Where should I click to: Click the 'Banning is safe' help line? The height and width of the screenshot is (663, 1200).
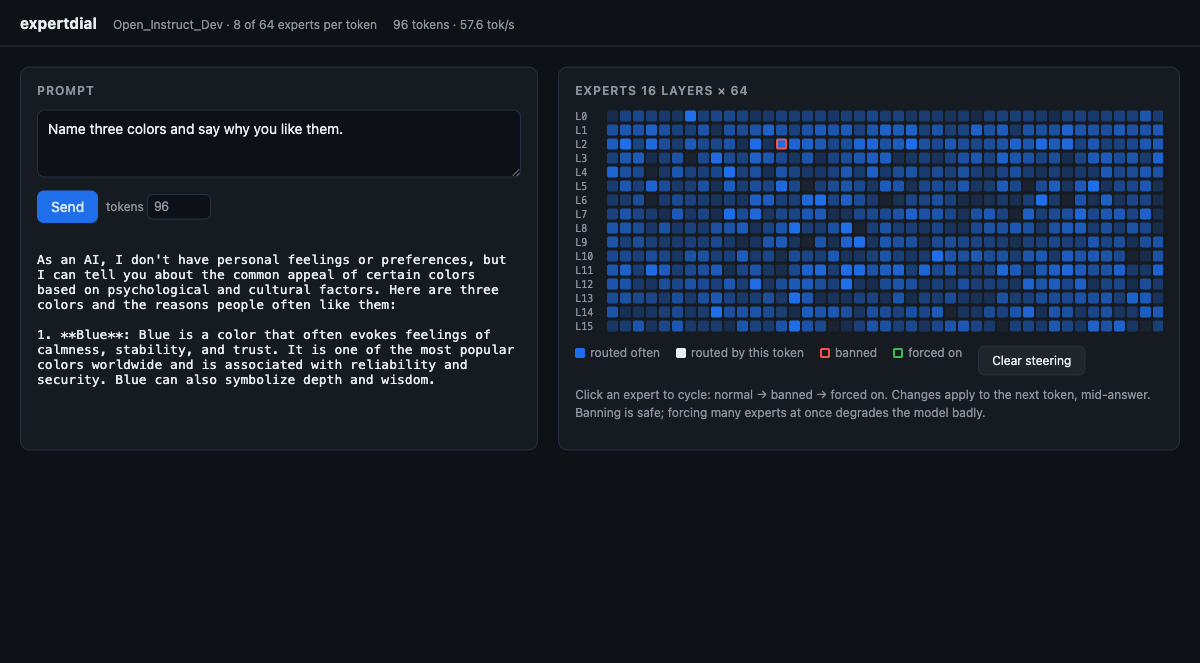click(780, 413)
